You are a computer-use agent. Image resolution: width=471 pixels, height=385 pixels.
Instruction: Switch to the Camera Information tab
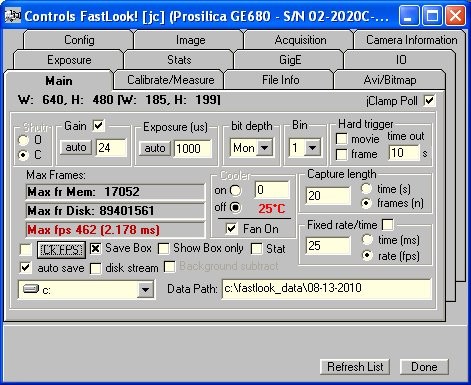[411, 40]
